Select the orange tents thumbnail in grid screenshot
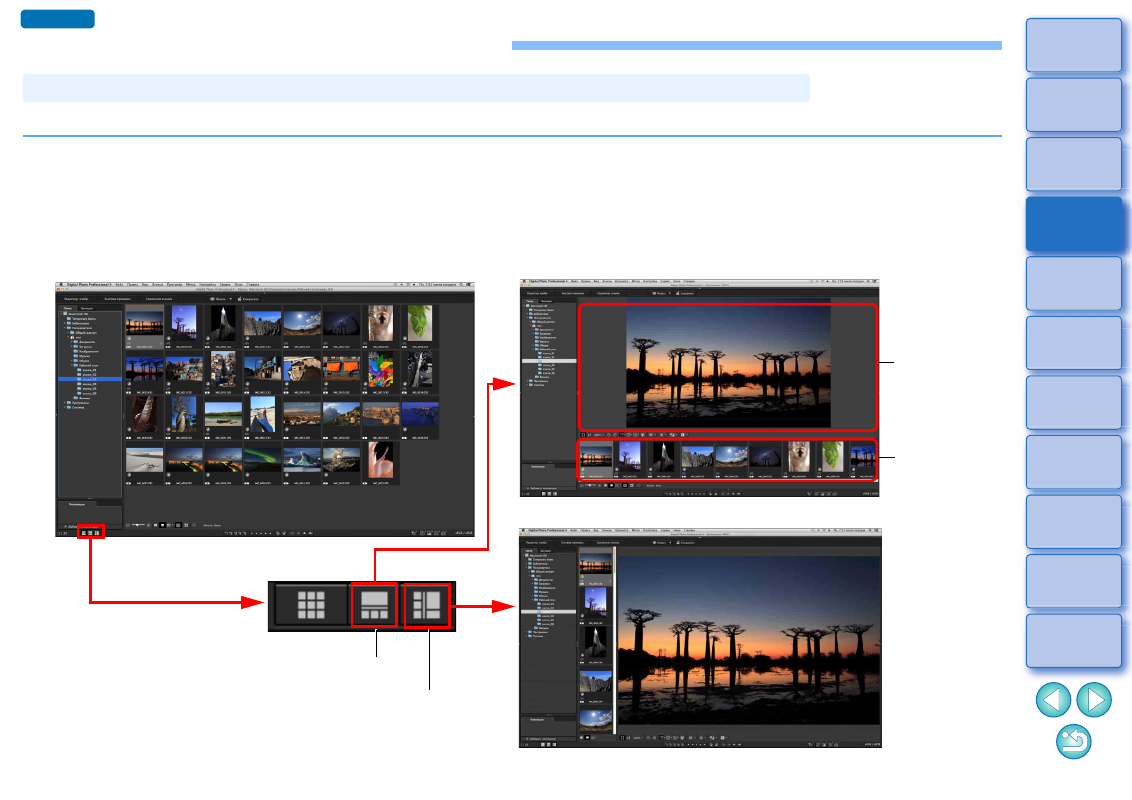The height and width of the screenshot is (800, 1132). 341,370
